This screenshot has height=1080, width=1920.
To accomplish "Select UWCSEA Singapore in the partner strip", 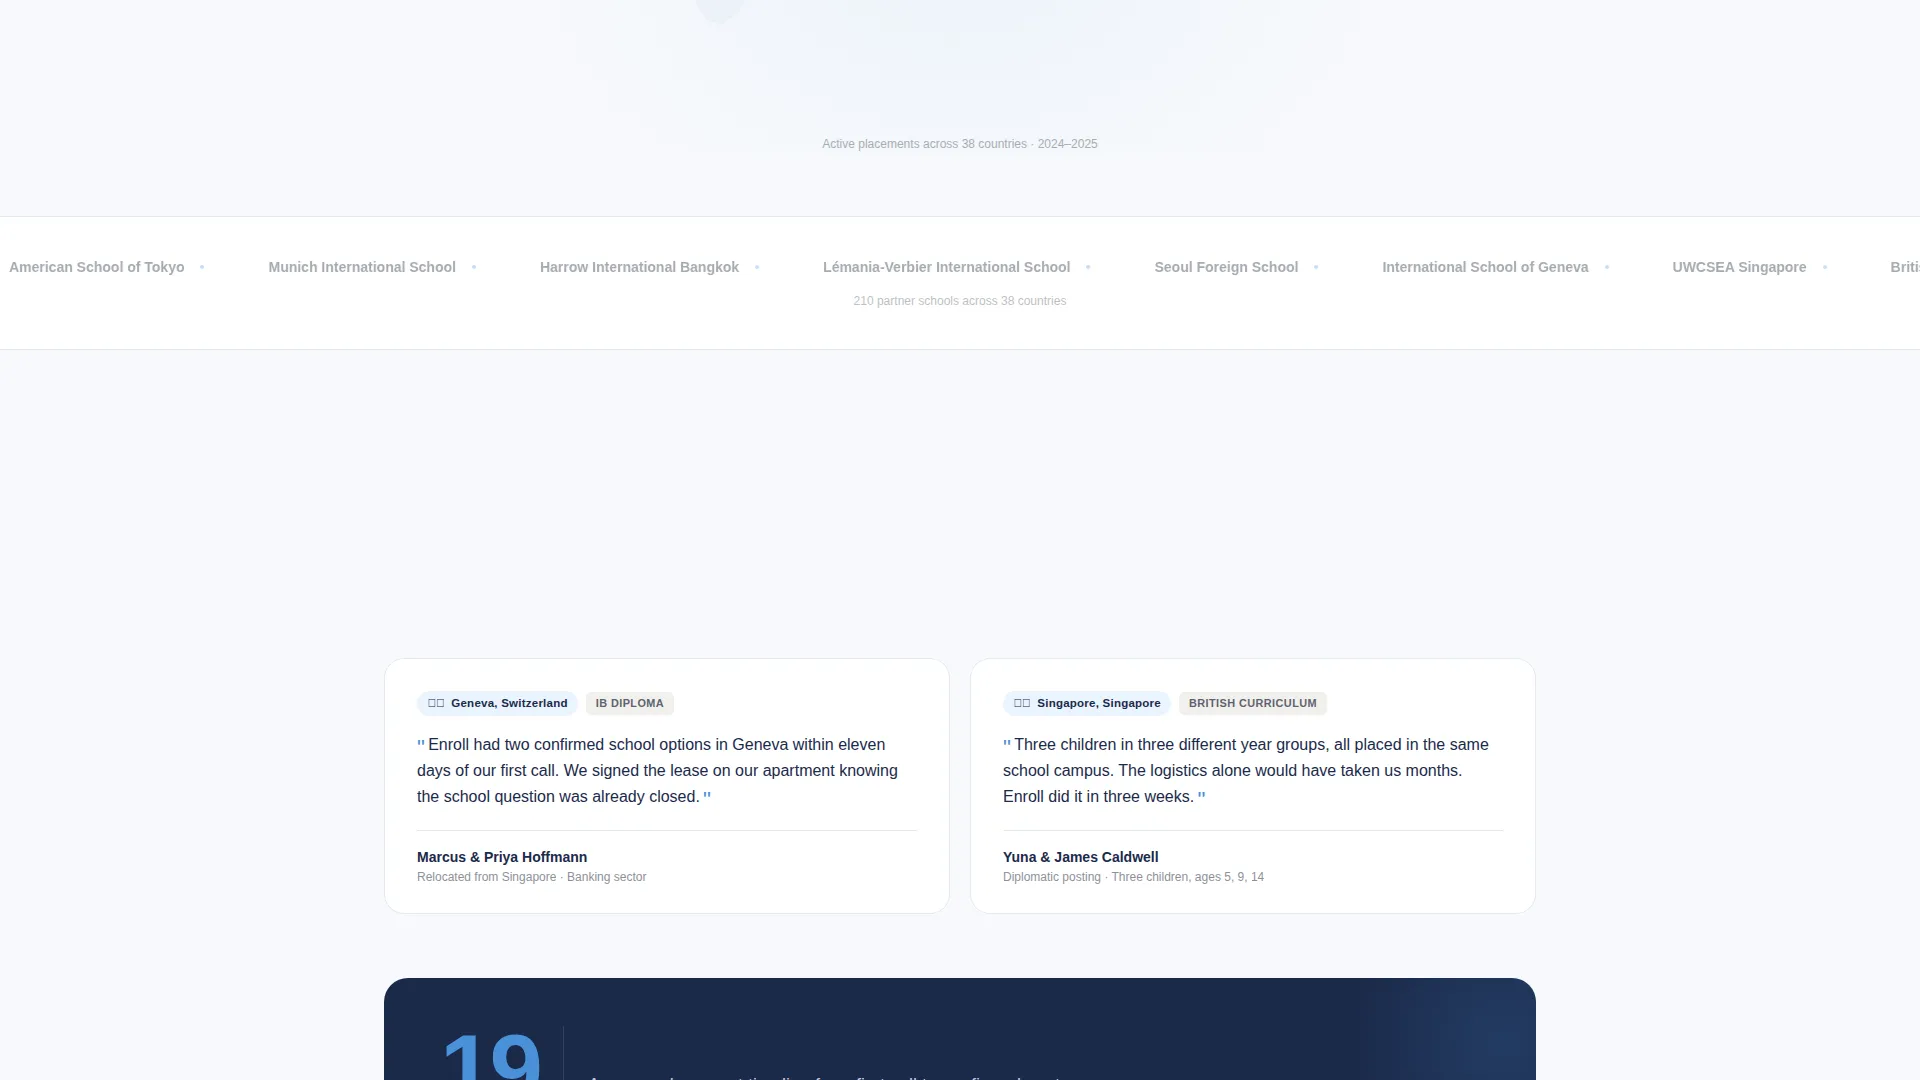I will (1739, 267).
